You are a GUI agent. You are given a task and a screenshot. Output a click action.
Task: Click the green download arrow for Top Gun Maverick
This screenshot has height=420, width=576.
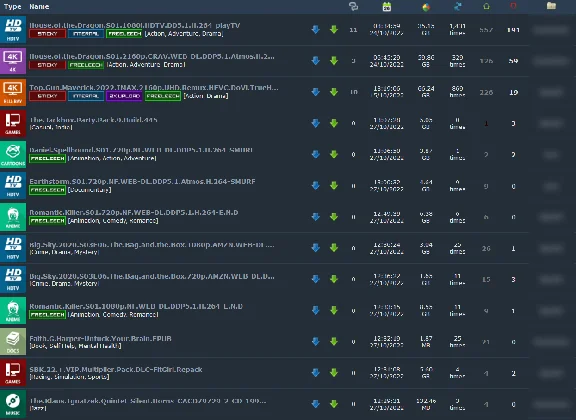[334, 92]
